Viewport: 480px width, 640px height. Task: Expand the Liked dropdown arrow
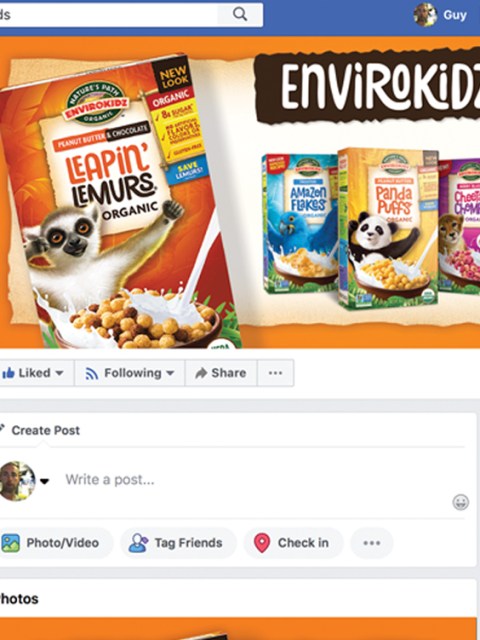(x=59, y=373)
